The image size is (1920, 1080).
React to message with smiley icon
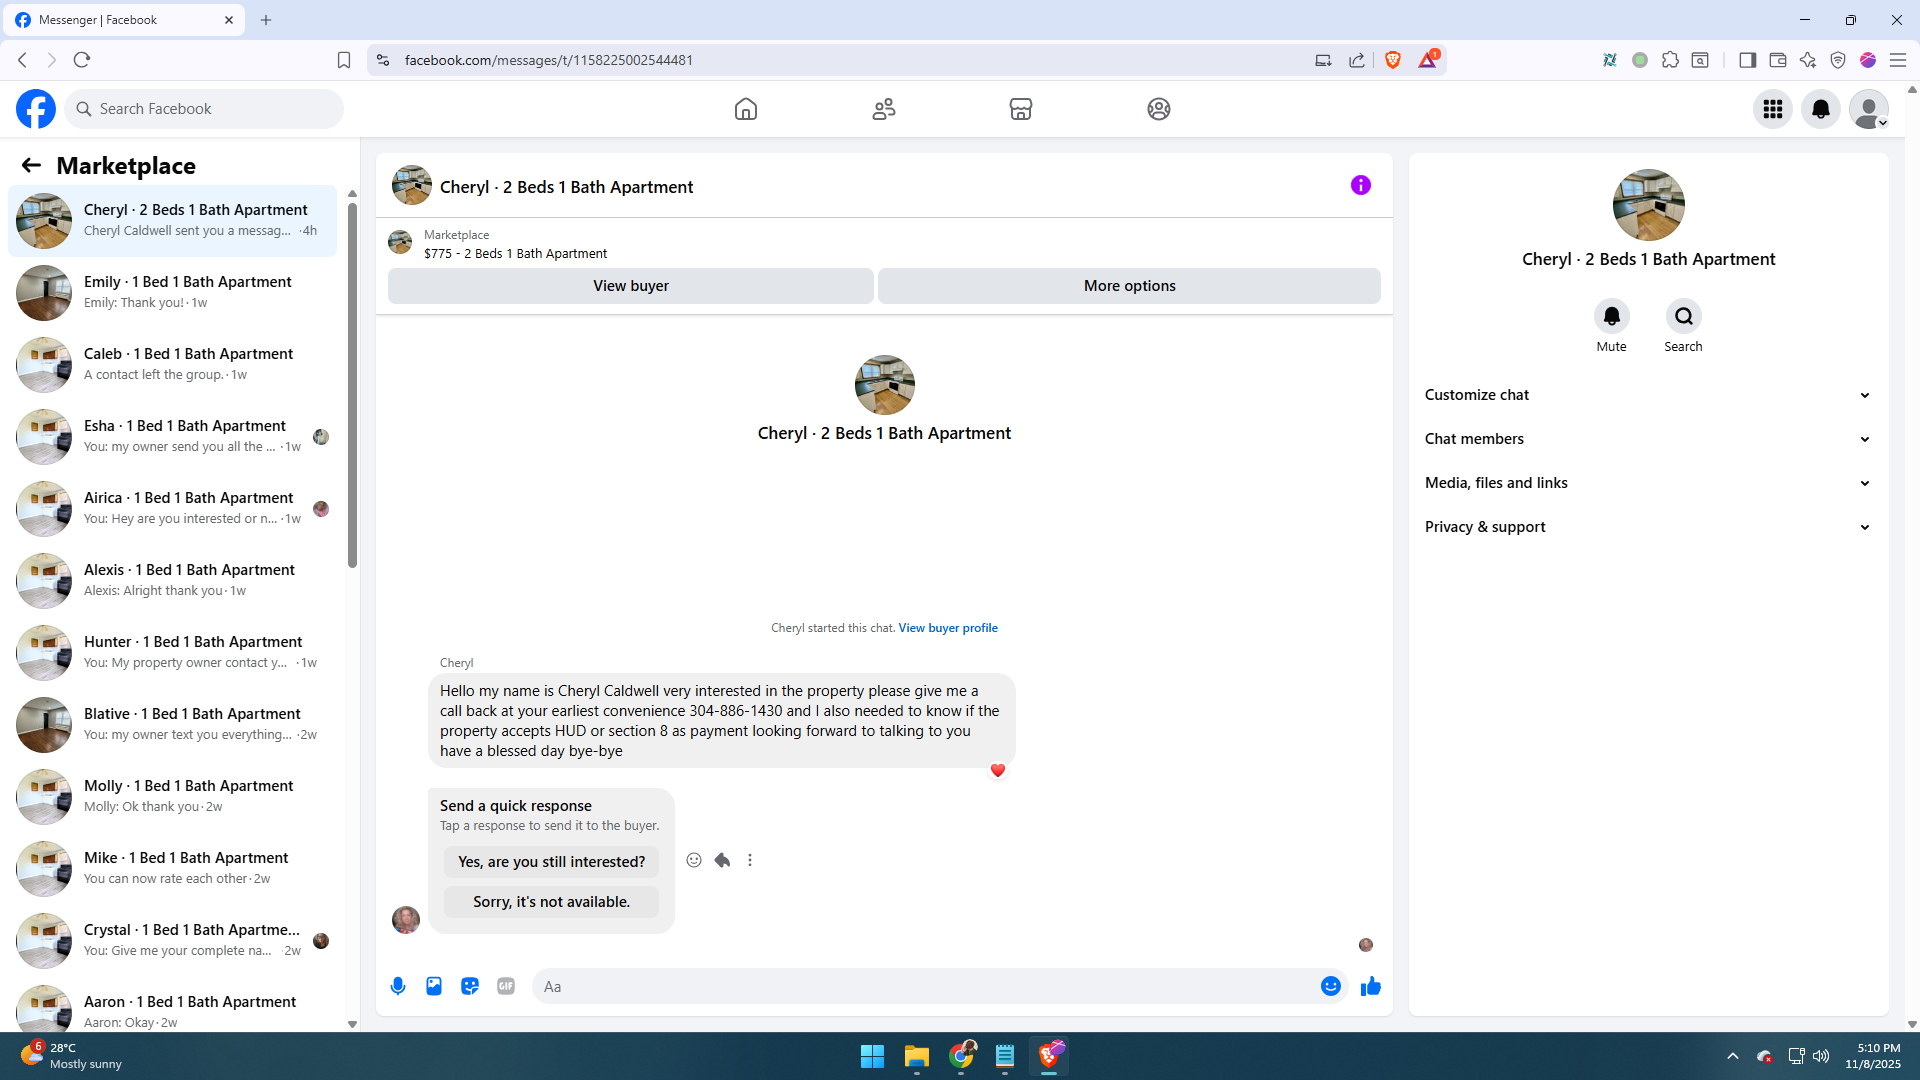coord(694,860)
